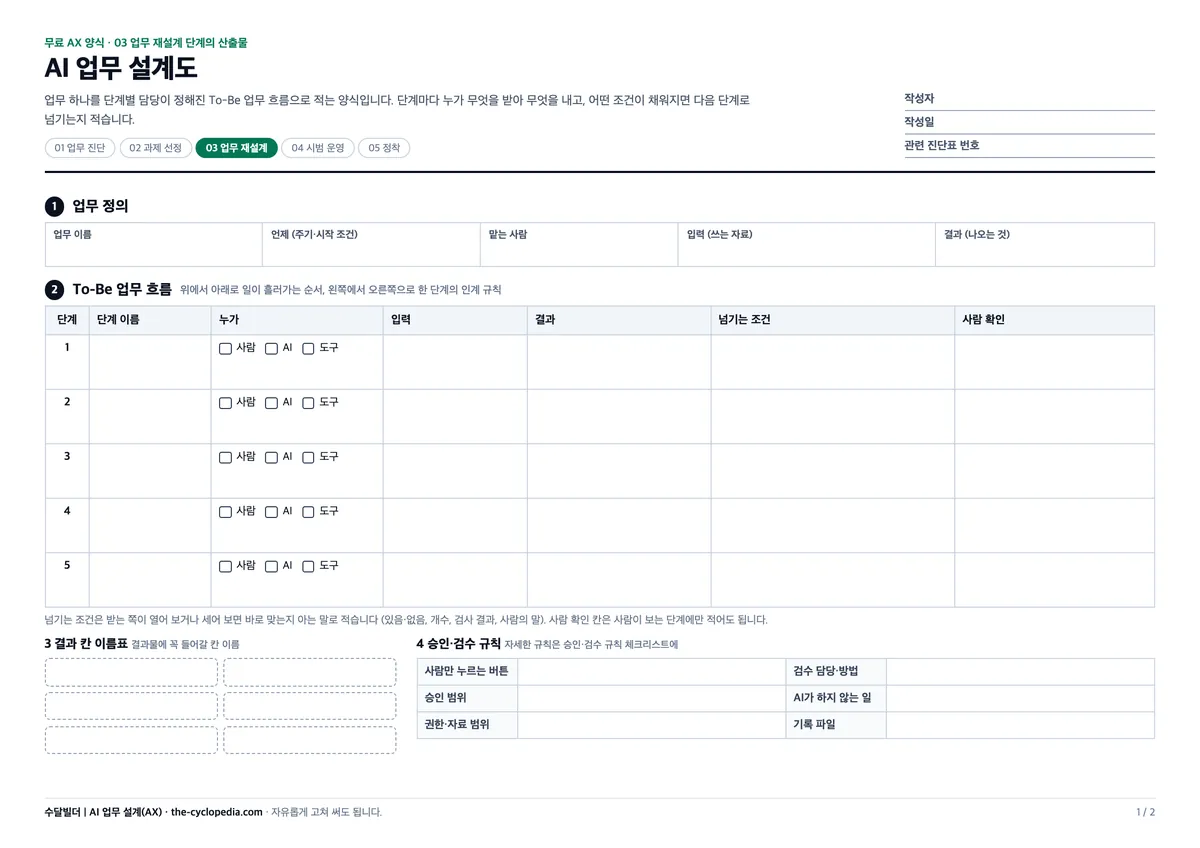Click the 맡는 사람 definition cell
The width and height of the screenshot is (1200, 848).
click(x=579, y=245)
